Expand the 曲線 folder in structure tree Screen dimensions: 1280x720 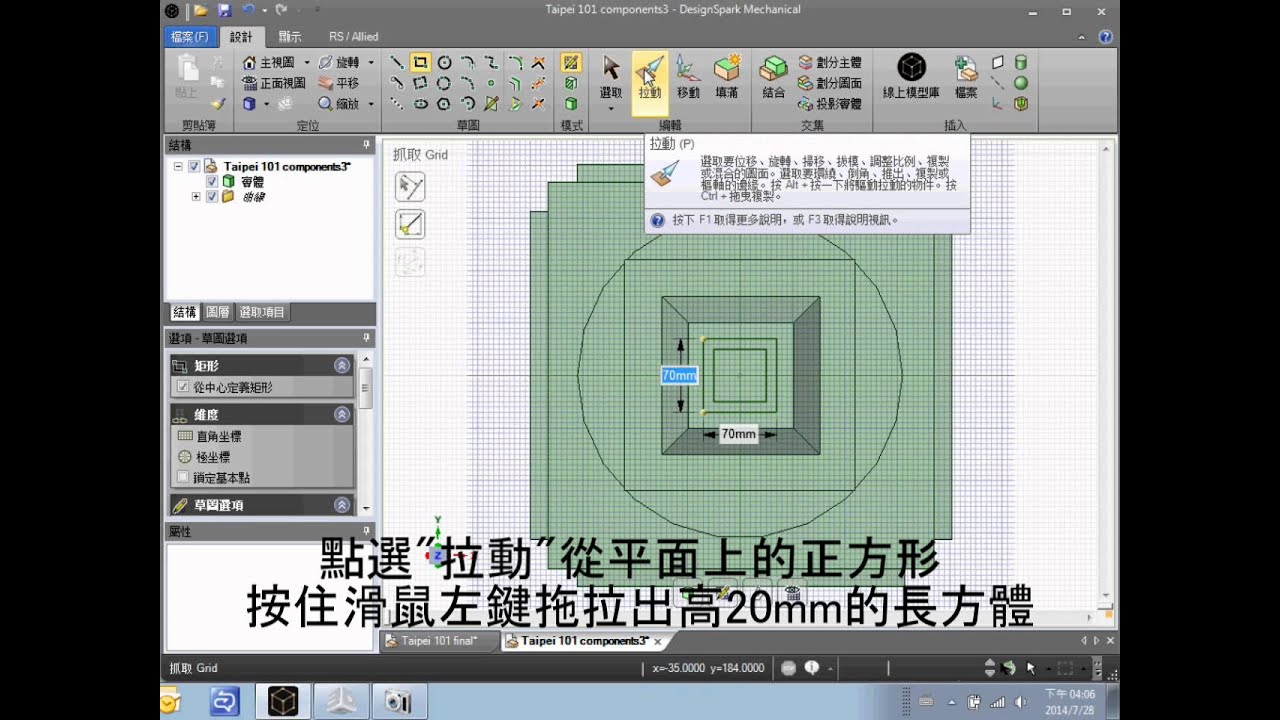196,197
